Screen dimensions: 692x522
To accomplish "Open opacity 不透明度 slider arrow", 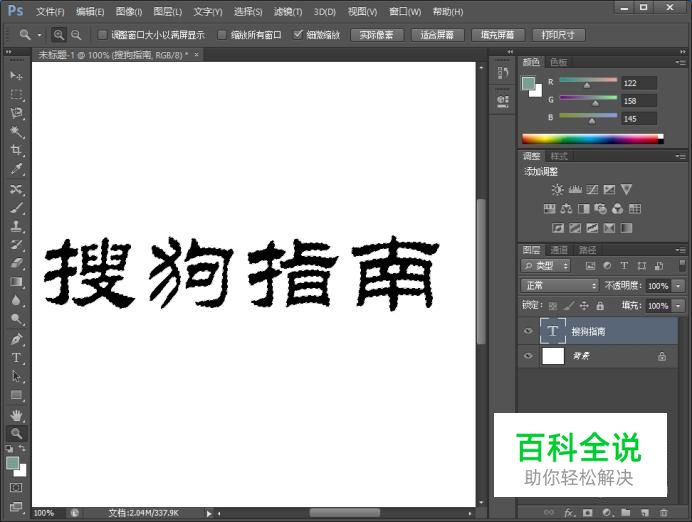I will [x=678, y=286].
